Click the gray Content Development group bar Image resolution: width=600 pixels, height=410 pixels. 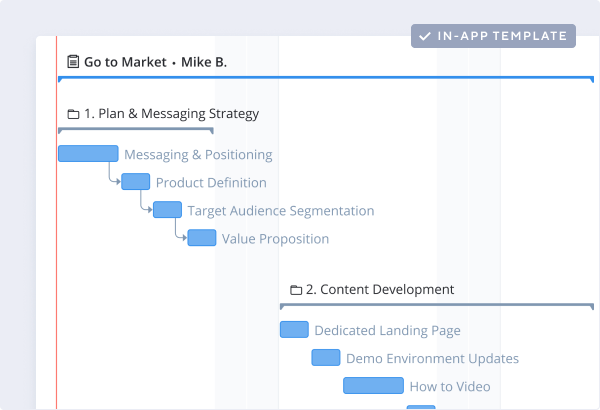pos(437,306)
